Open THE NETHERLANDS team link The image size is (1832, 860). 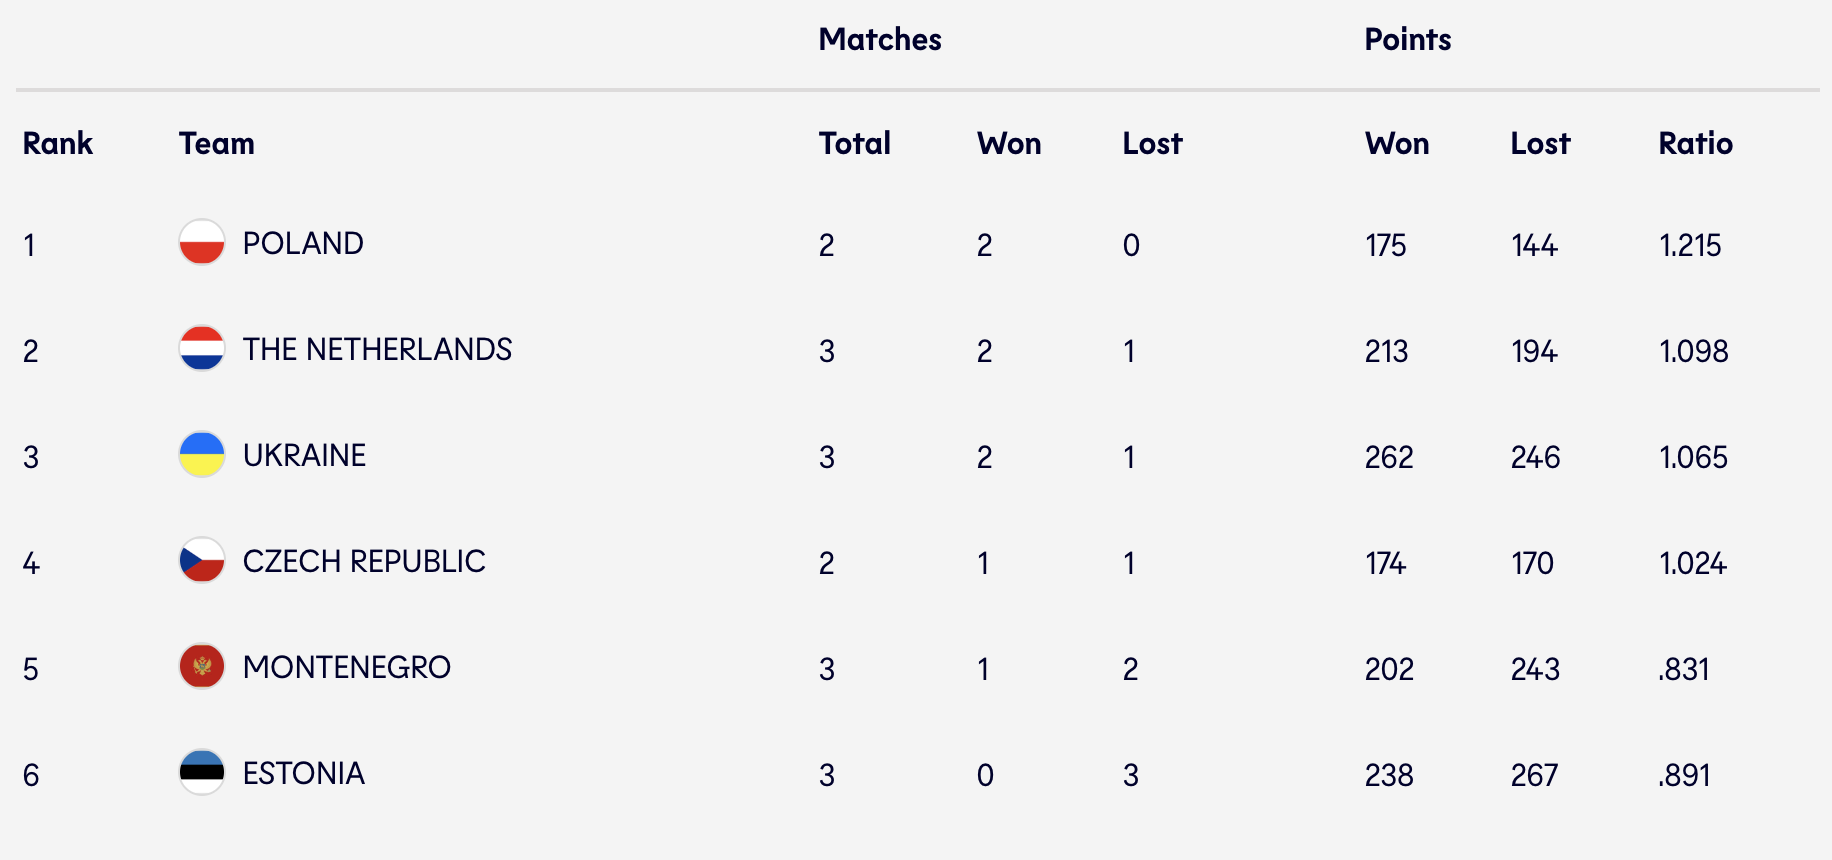(377, 350)
